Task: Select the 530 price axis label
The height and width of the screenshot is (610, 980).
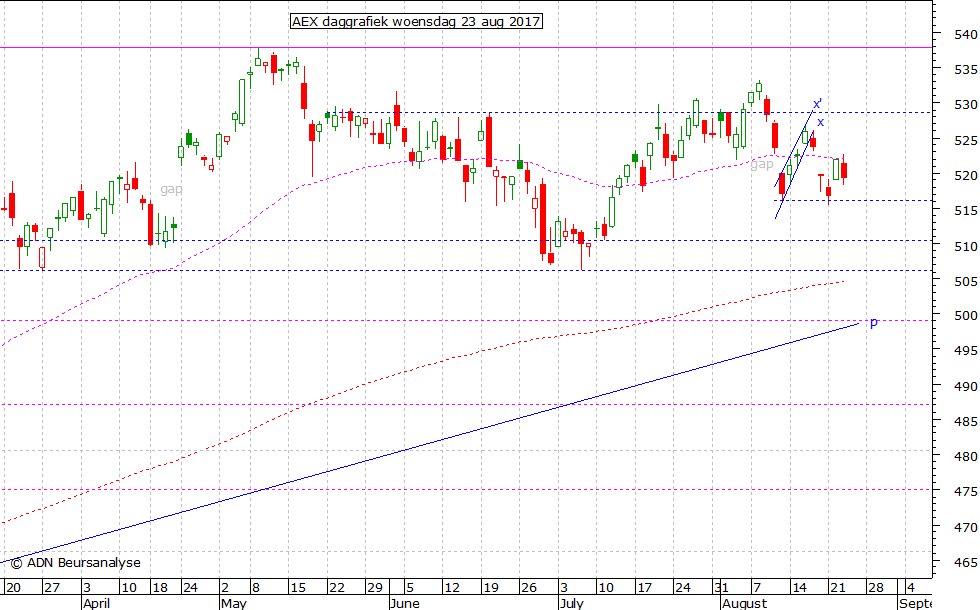Action: coord(966,105)
